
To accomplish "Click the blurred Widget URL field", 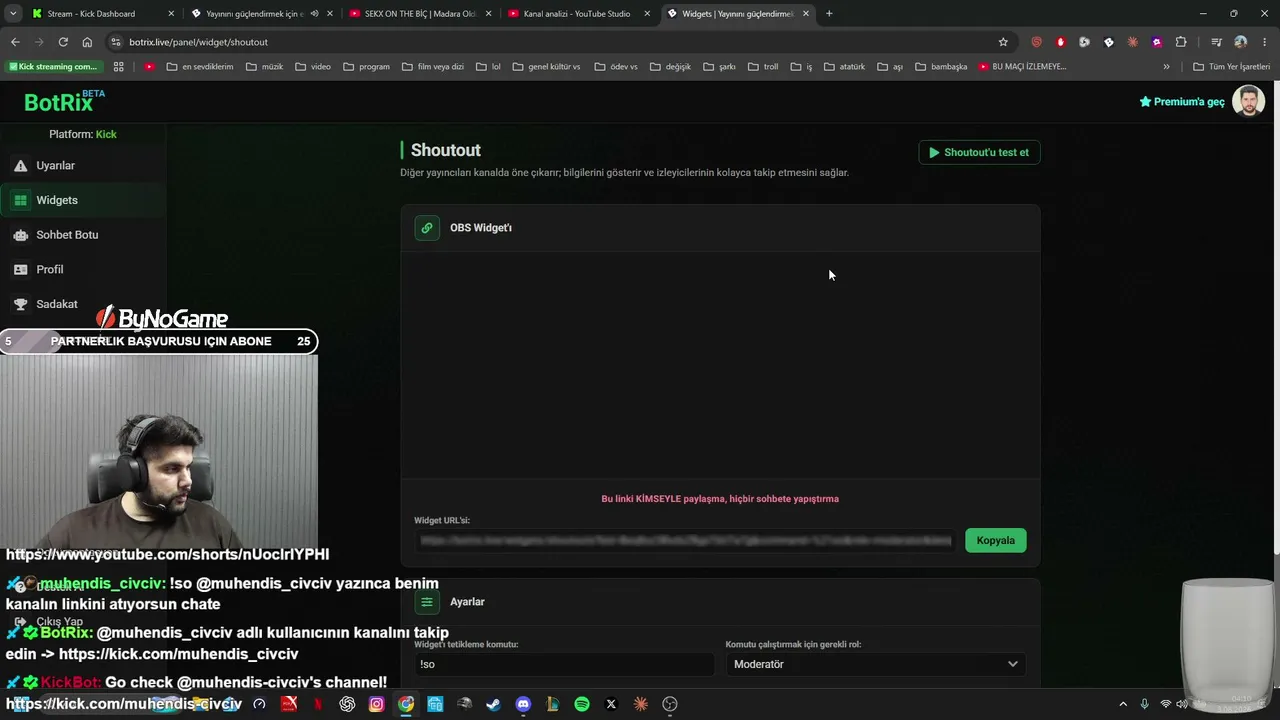I will click(x=686, y=541).
